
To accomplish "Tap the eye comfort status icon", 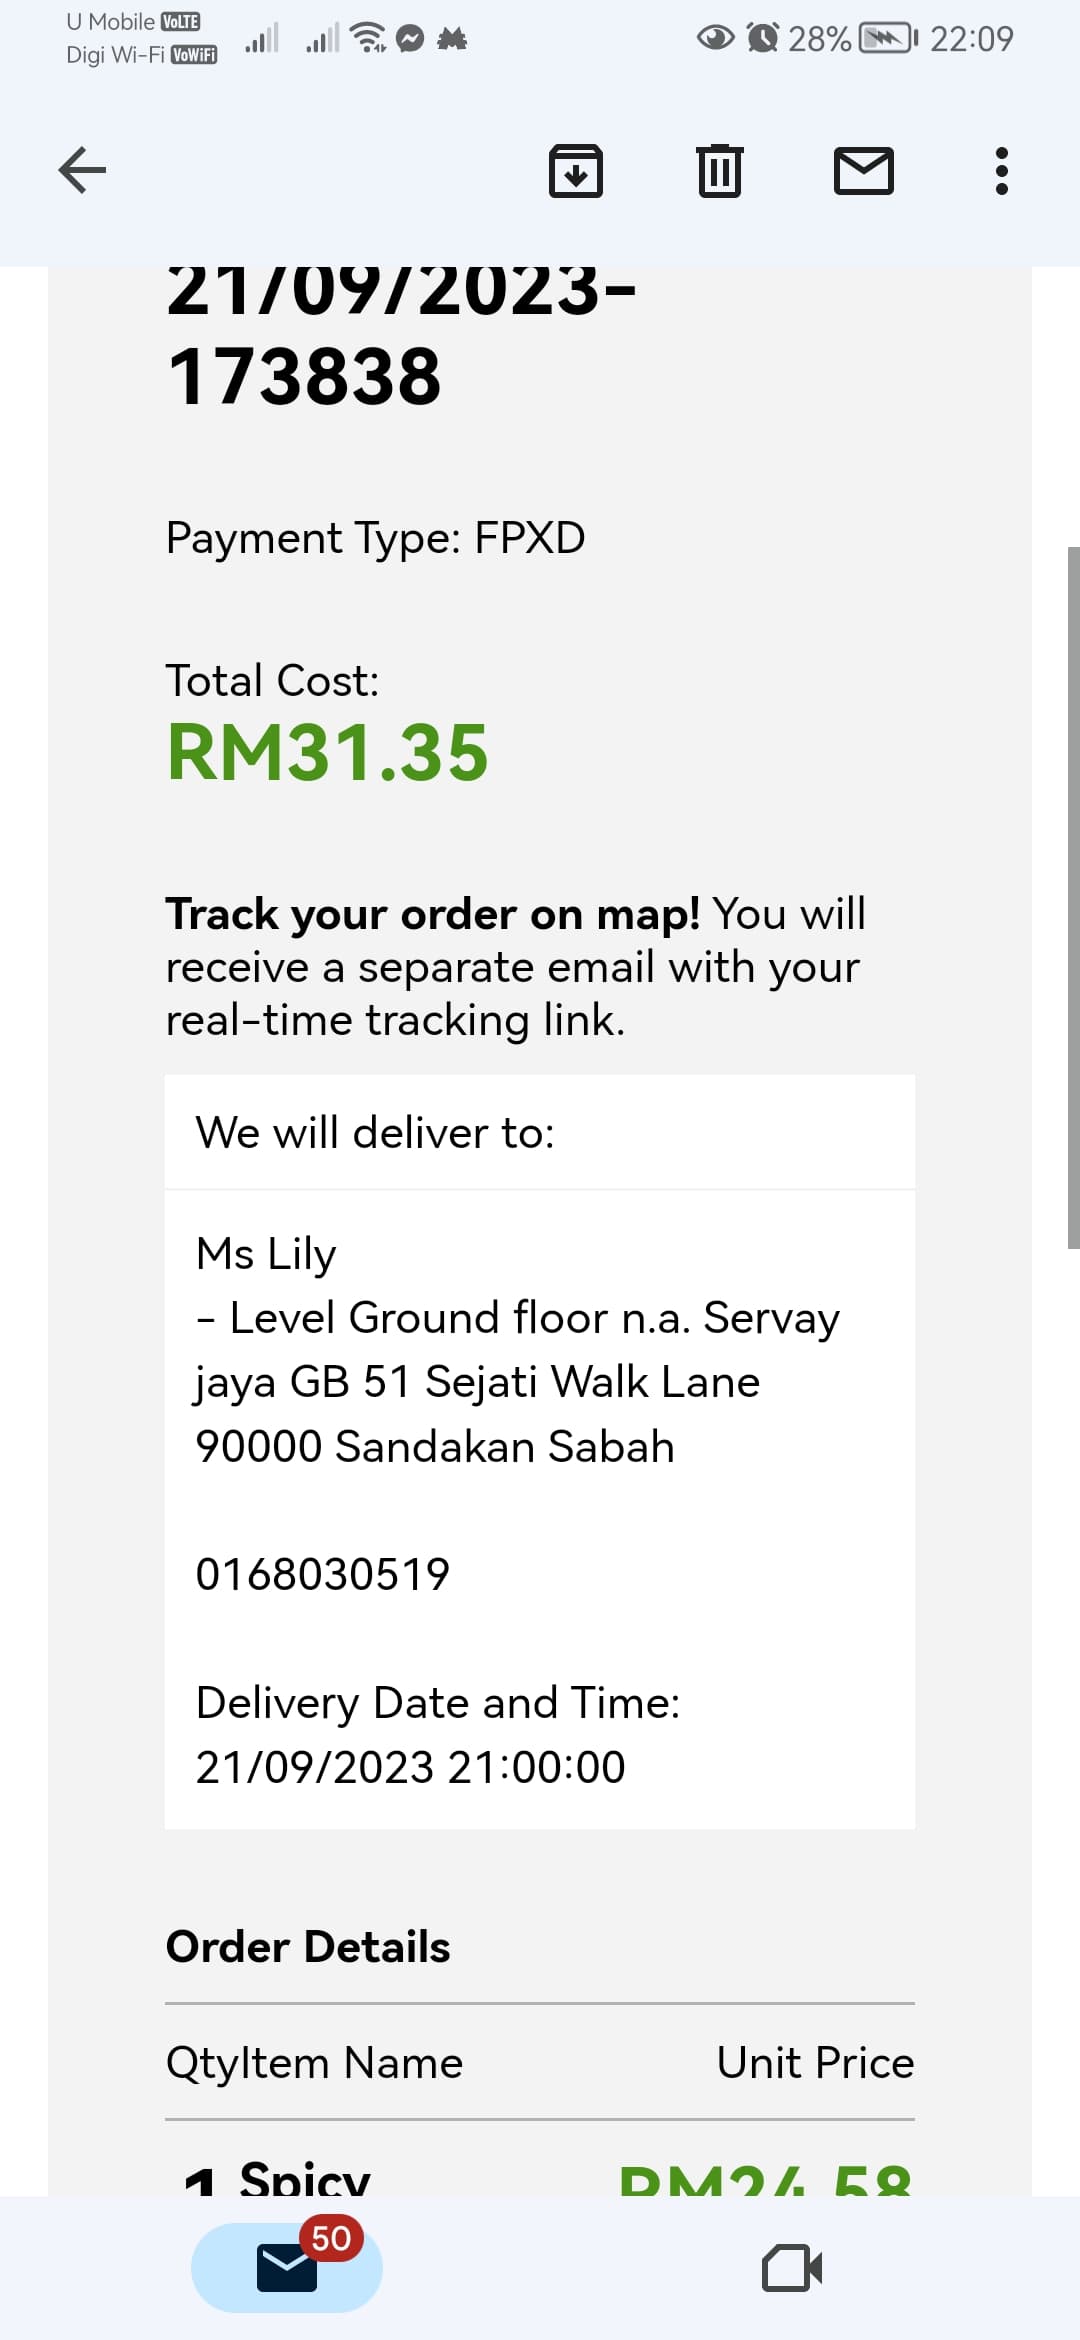I will (x=715, y=38).
